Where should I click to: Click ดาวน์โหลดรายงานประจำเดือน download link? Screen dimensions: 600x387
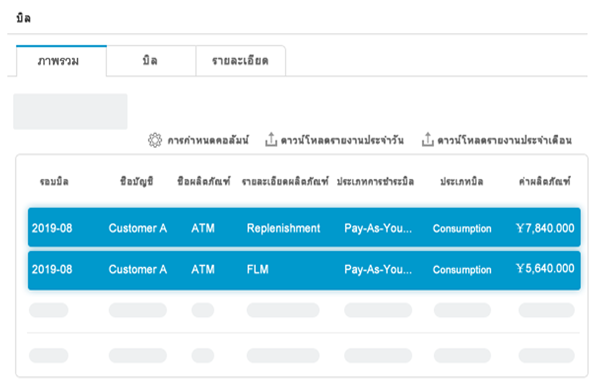(x=504, y=140)
